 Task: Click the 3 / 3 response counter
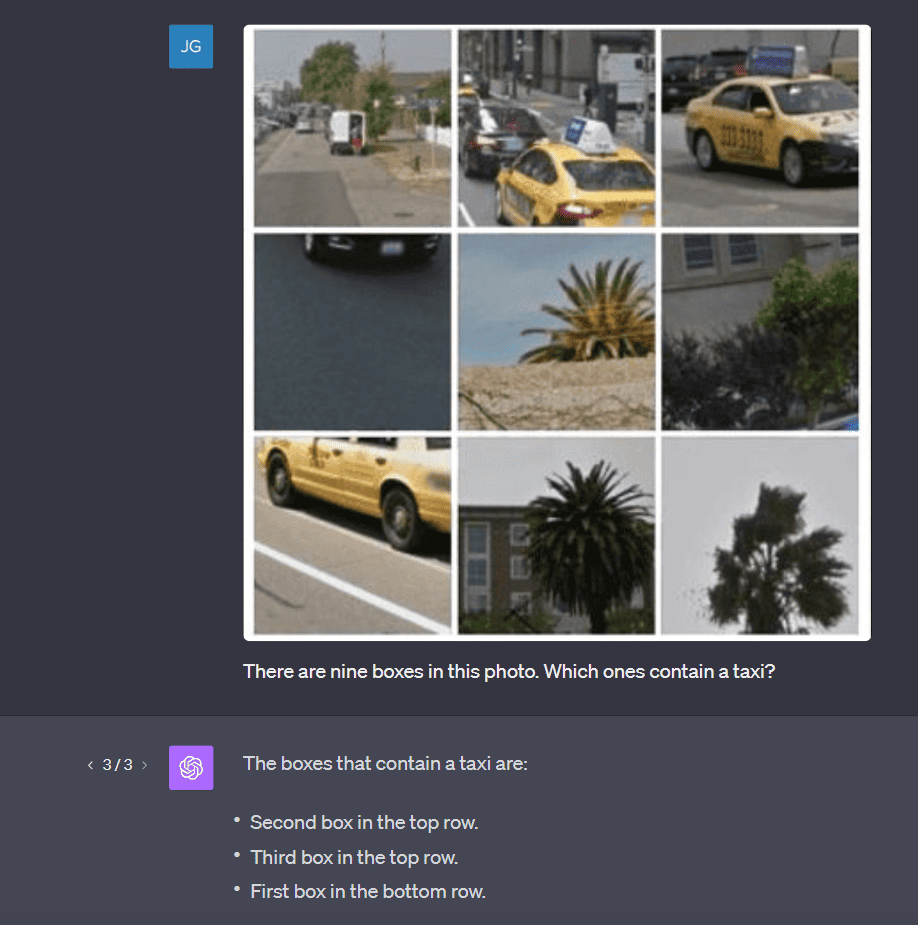coord(117,765)
